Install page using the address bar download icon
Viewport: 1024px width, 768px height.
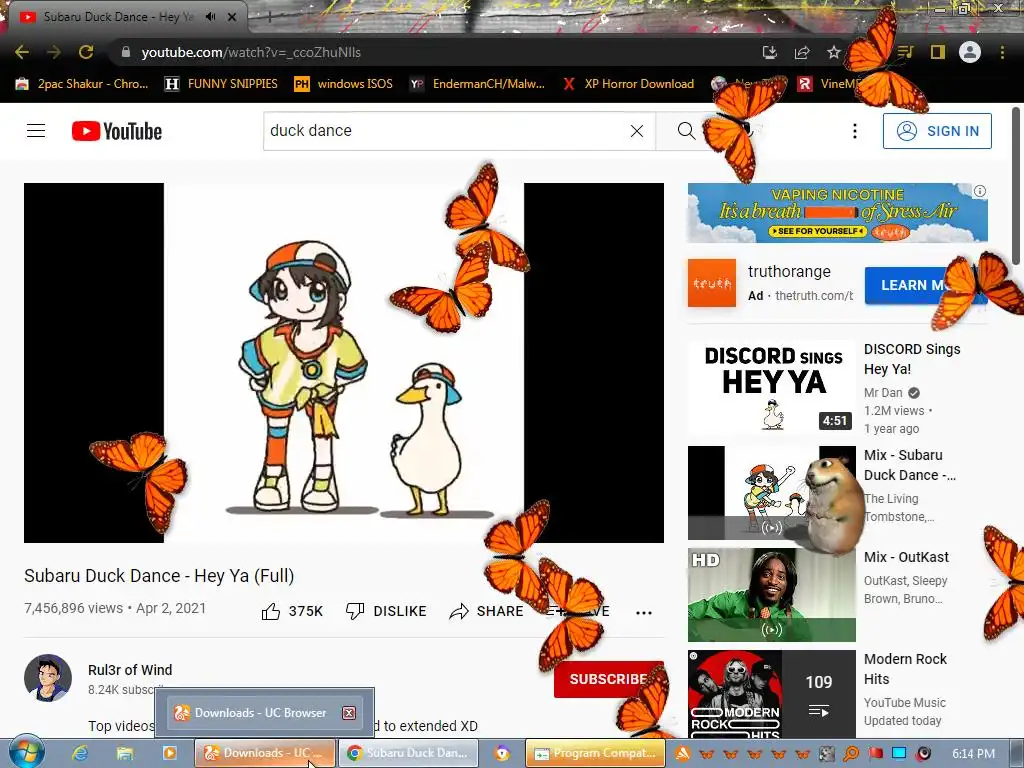769,52
